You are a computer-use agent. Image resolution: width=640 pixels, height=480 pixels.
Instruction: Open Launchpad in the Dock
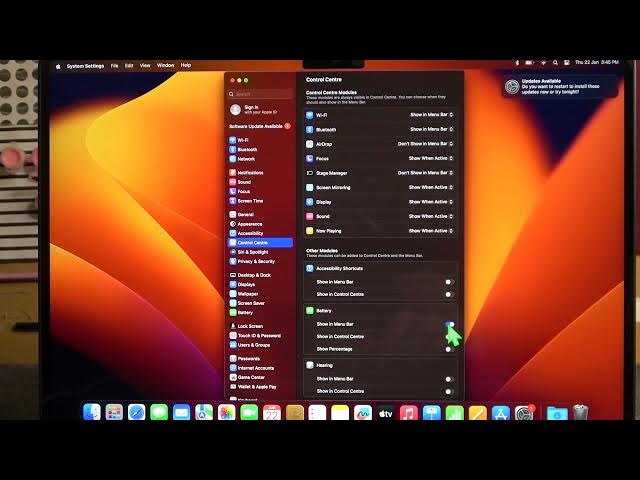114,412
